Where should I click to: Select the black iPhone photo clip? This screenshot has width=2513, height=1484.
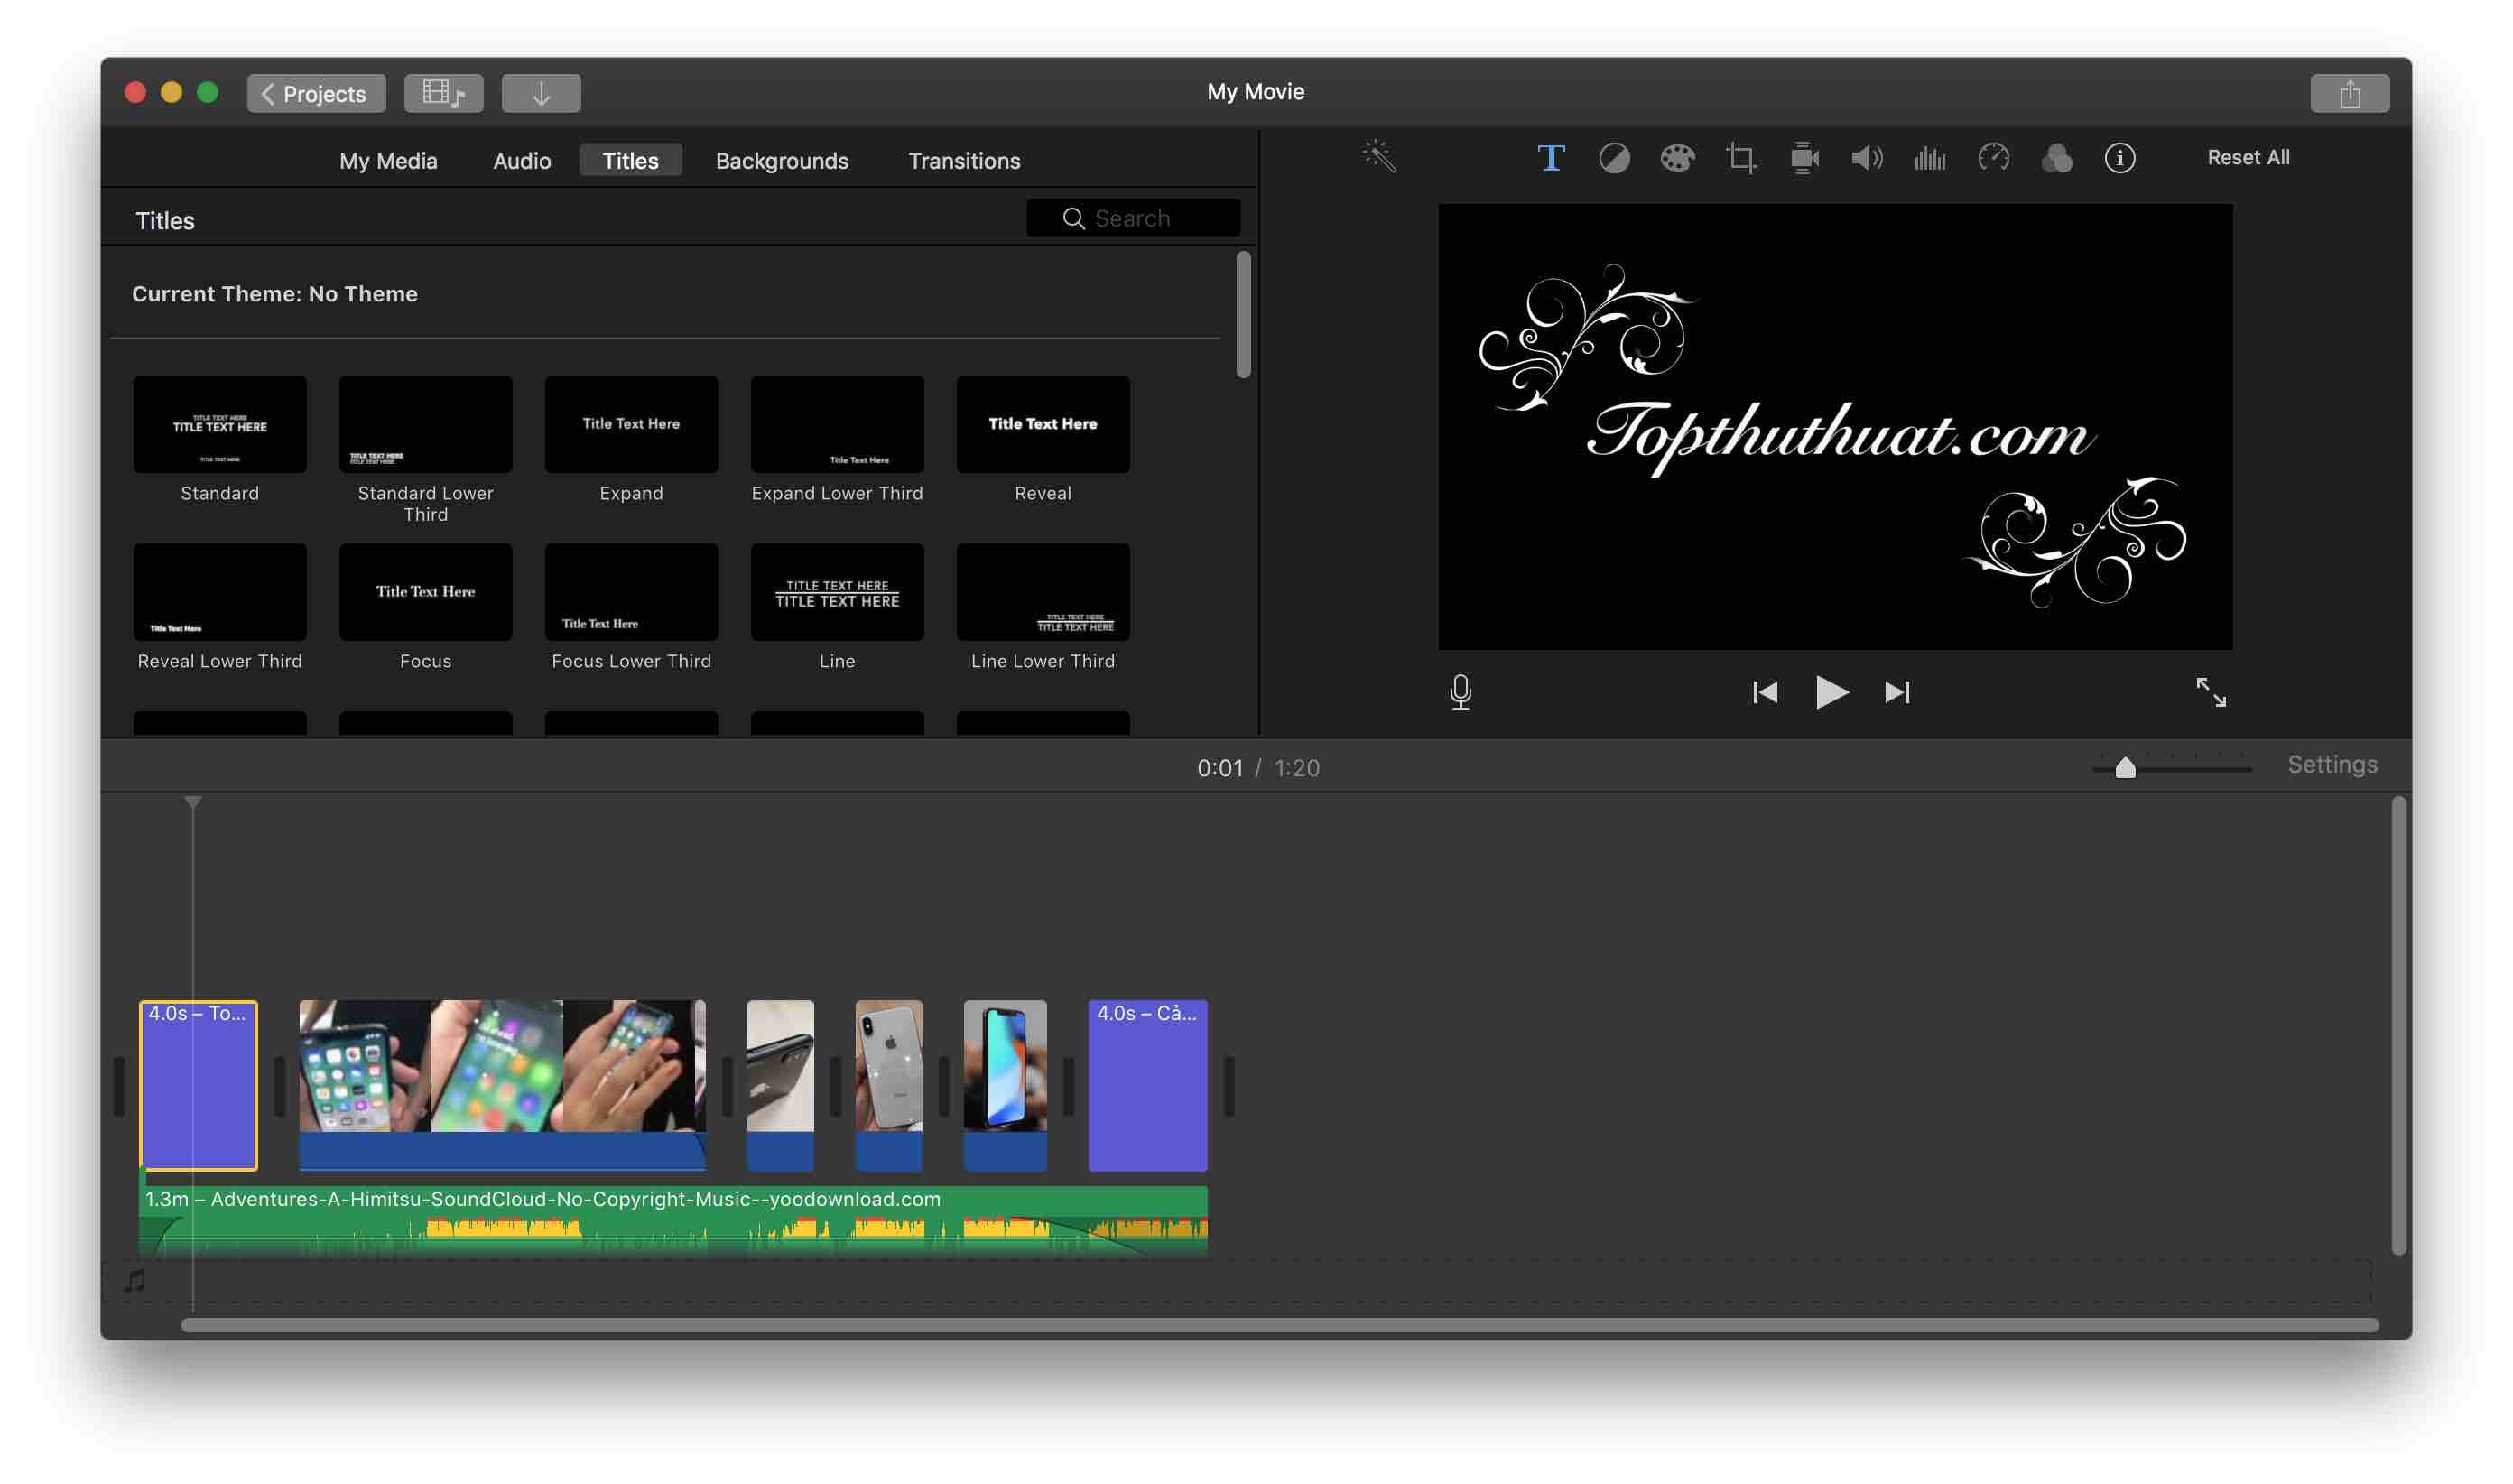click(780, 1085)
